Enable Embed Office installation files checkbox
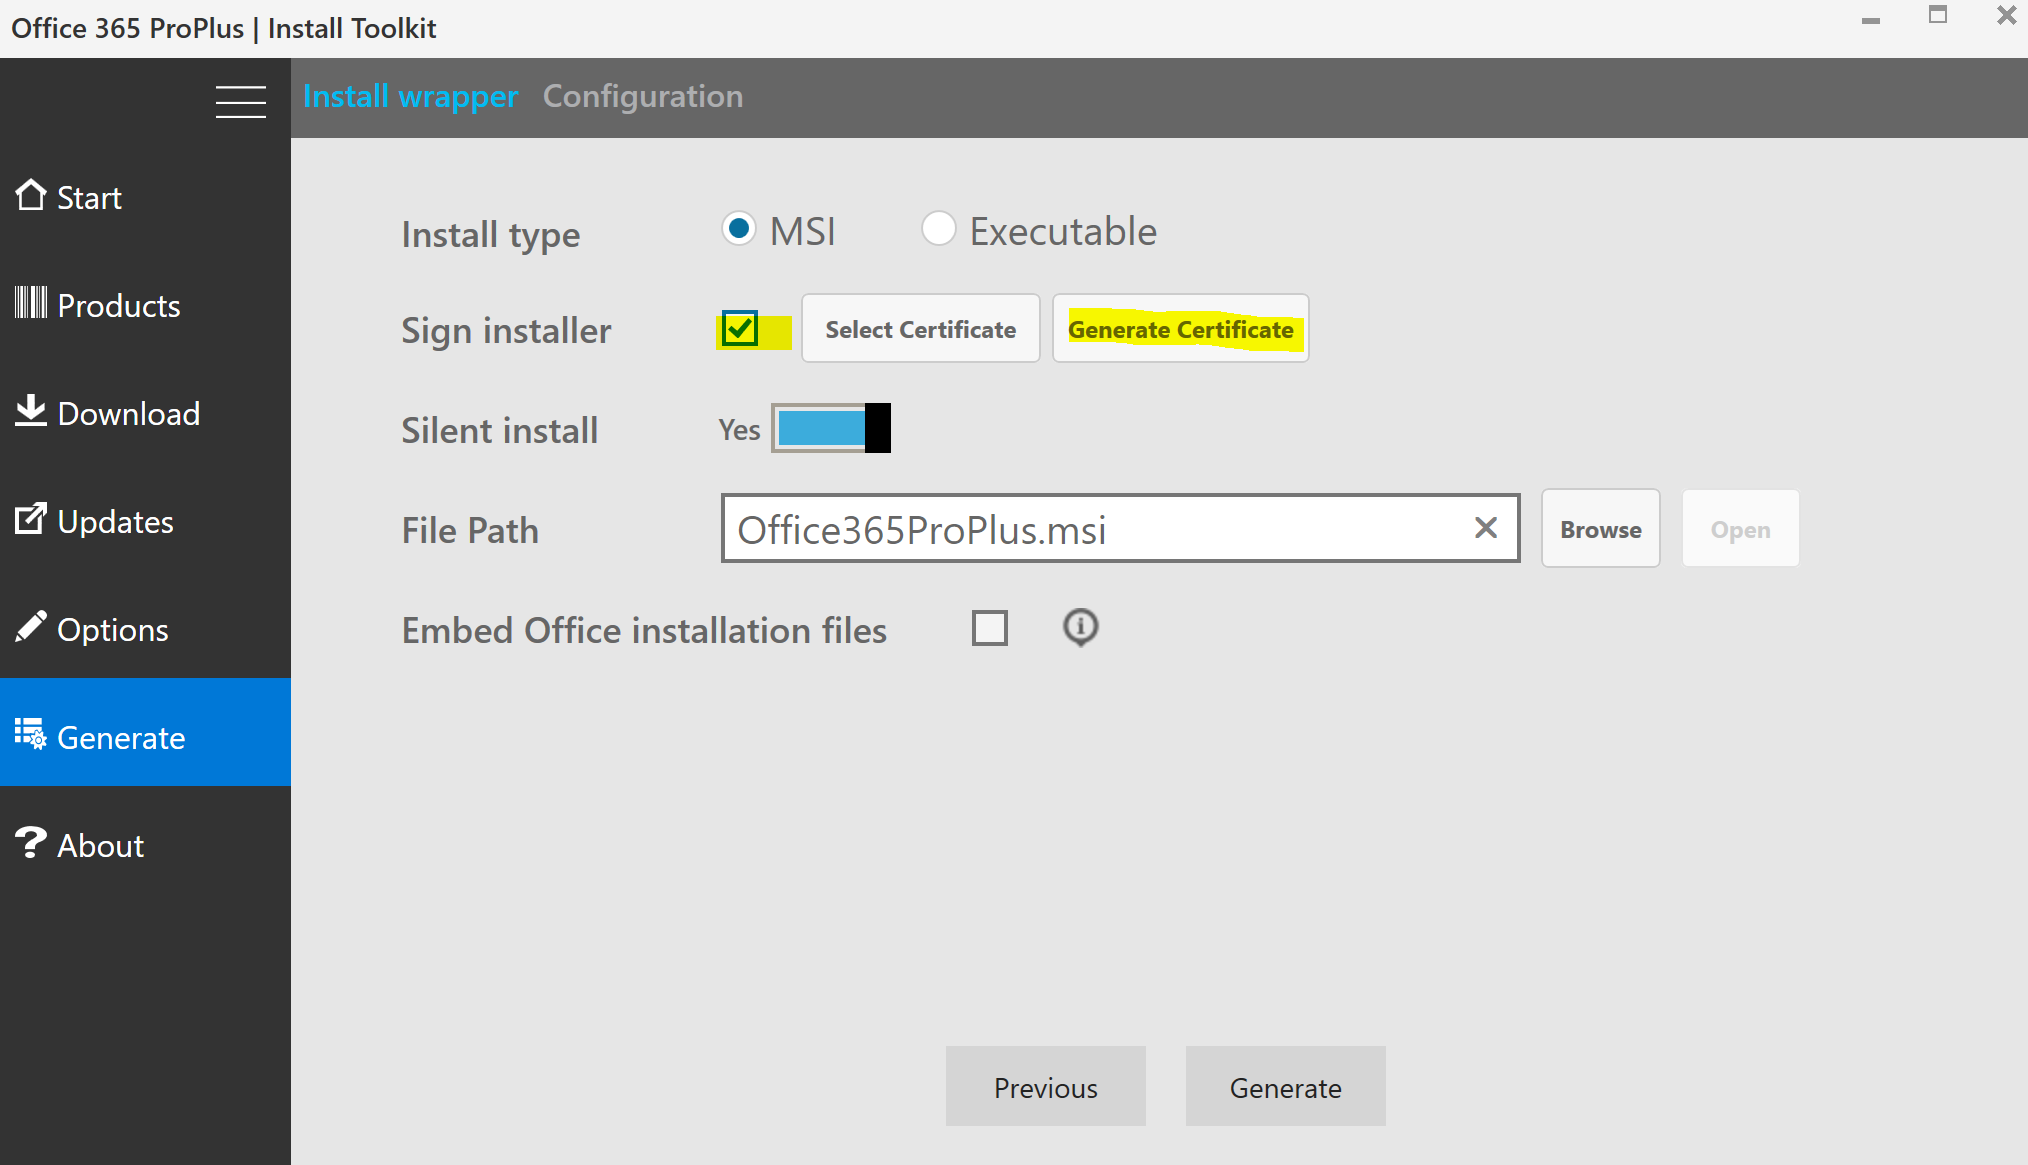Screen dimensions: 2028x1165 [x=990, y=629]
